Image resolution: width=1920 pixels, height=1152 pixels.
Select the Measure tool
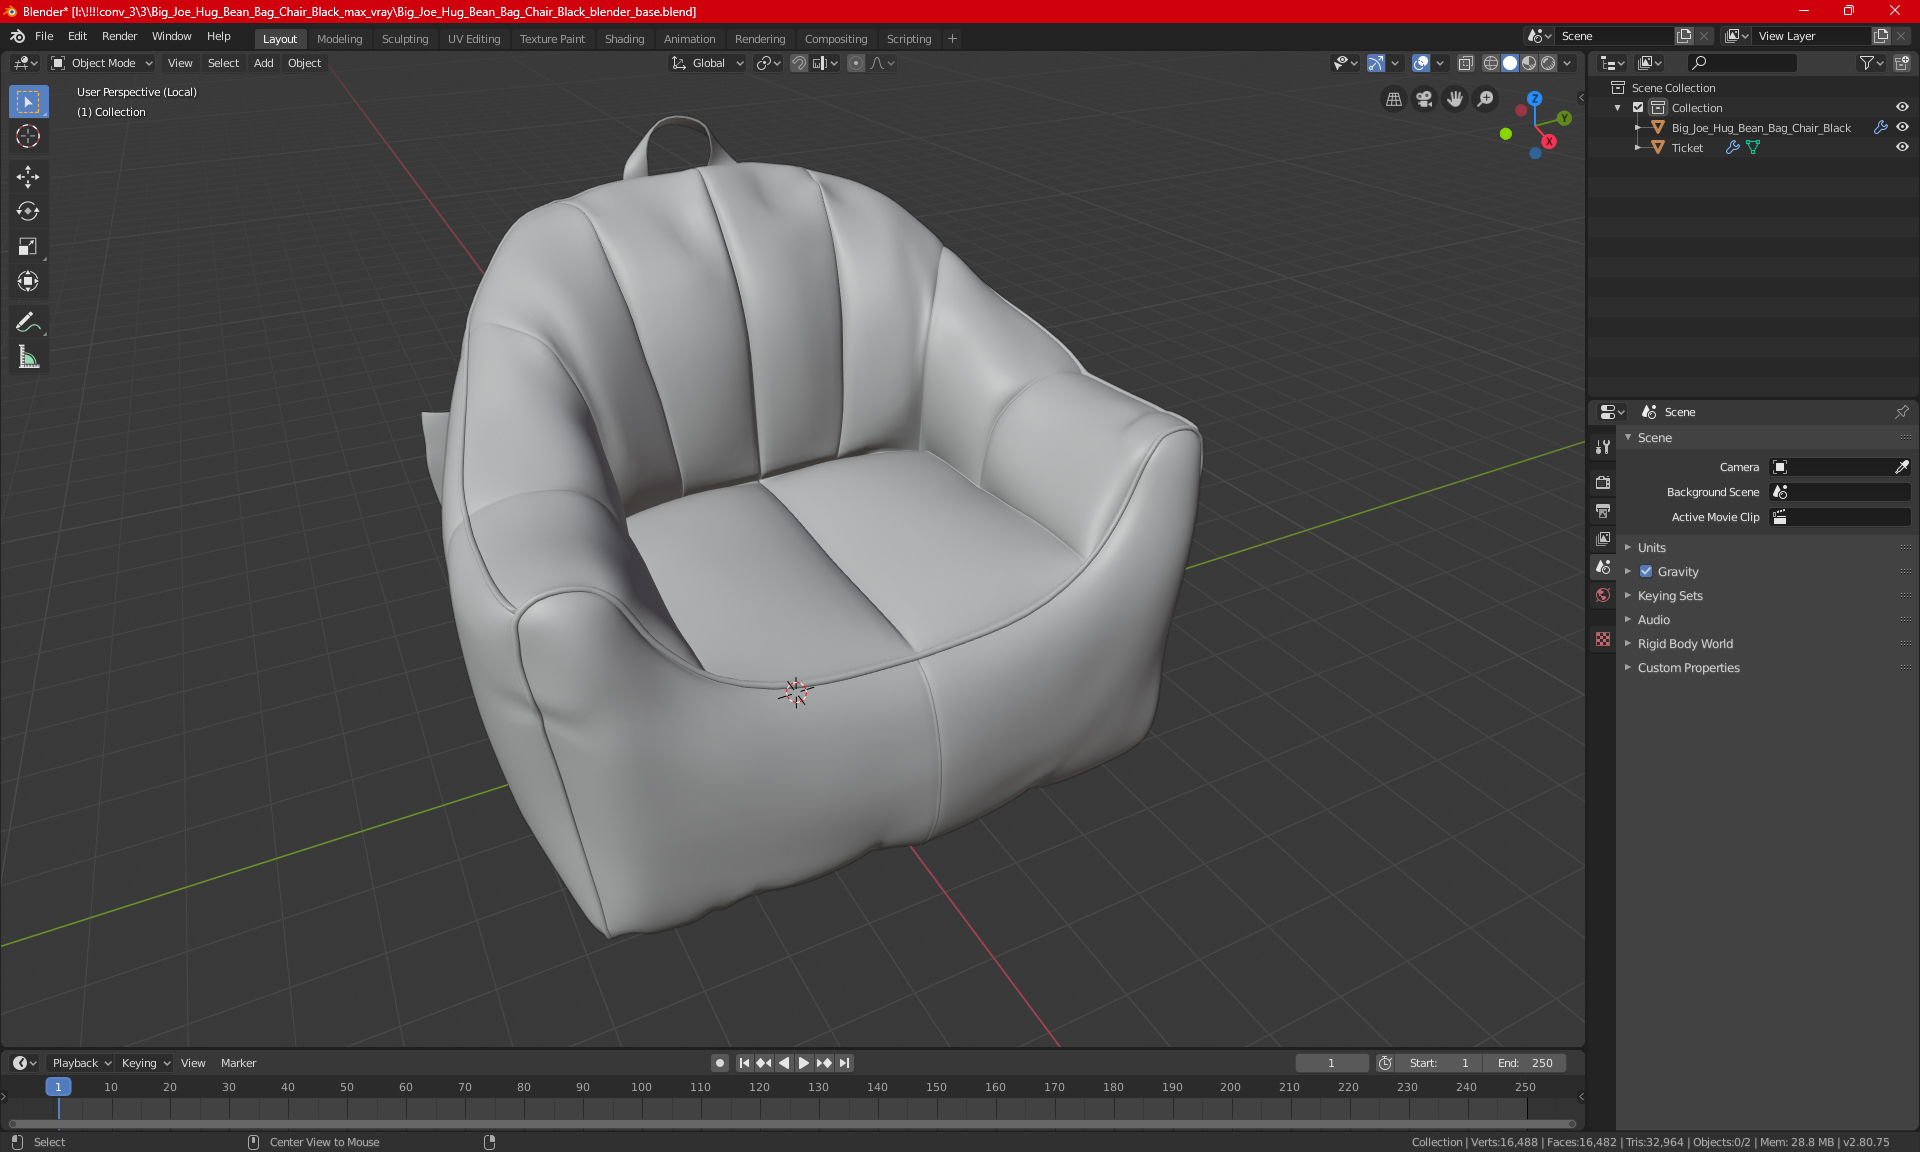pos(28,358)
